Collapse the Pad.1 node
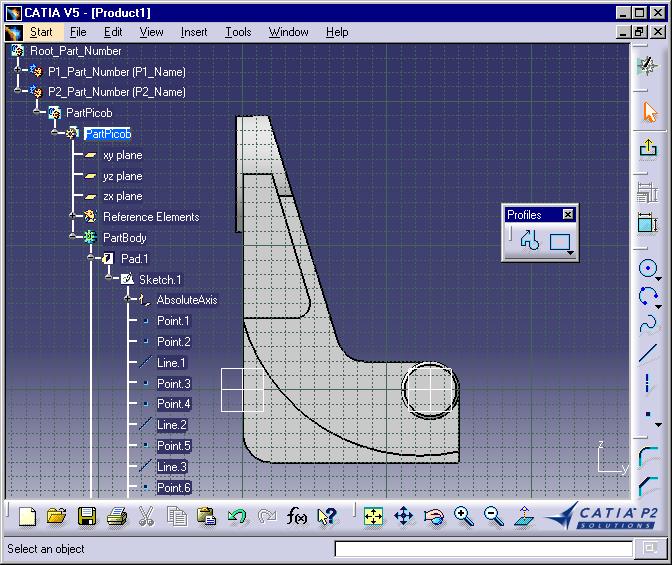The height and width of the screenshot is (565, 672). coord(90,257)
